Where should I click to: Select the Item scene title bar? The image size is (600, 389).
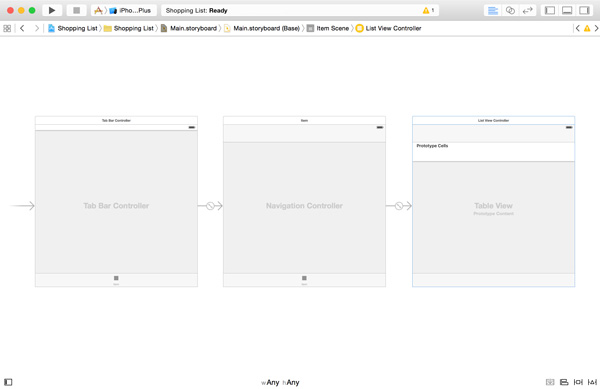click(304, 120)
